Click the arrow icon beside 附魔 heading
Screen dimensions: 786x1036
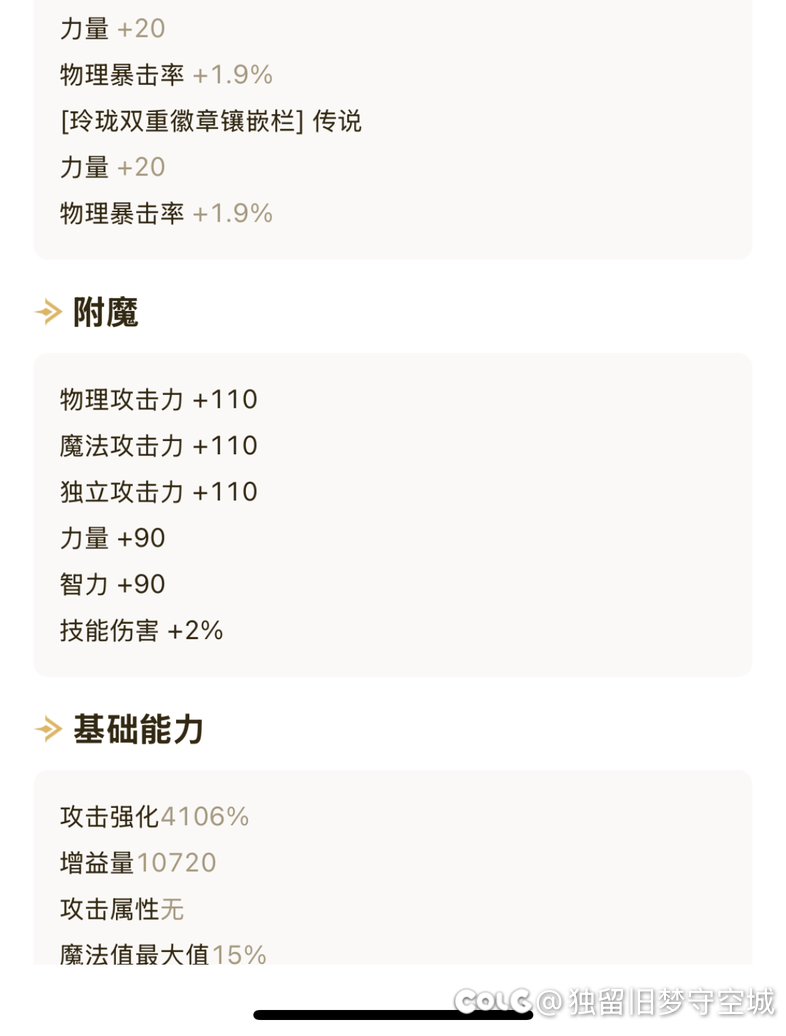[48, 312]
